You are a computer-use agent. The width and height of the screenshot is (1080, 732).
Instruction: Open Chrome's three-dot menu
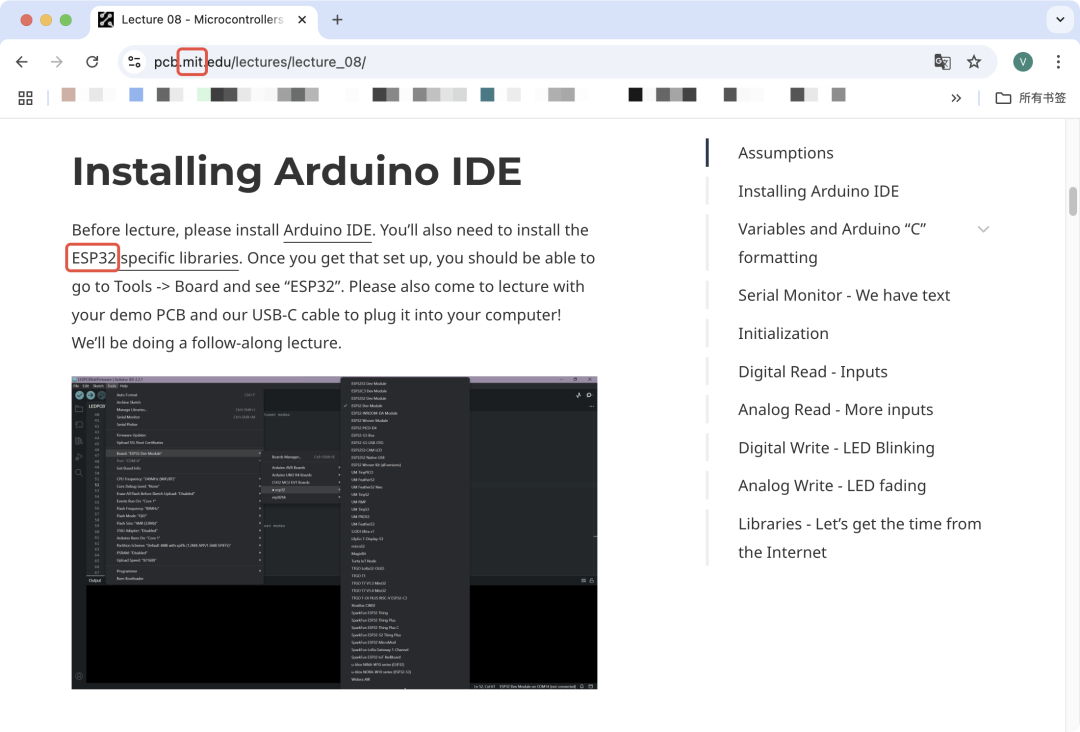coord(1058,62)
